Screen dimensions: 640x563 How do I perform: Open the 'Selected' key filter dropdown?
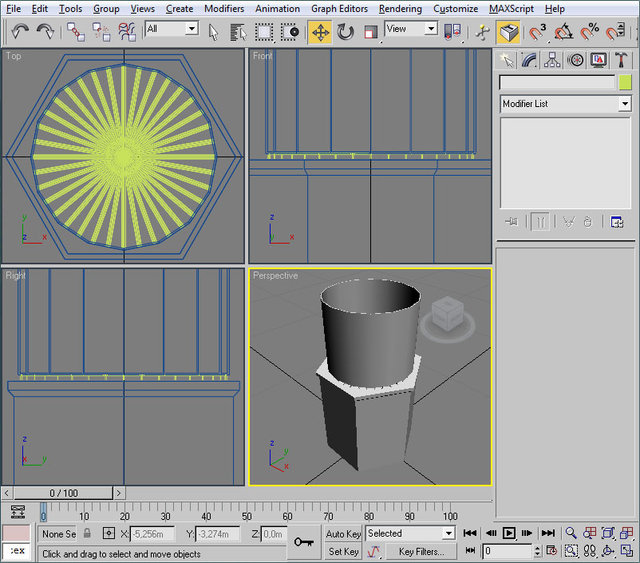(447, 534)
